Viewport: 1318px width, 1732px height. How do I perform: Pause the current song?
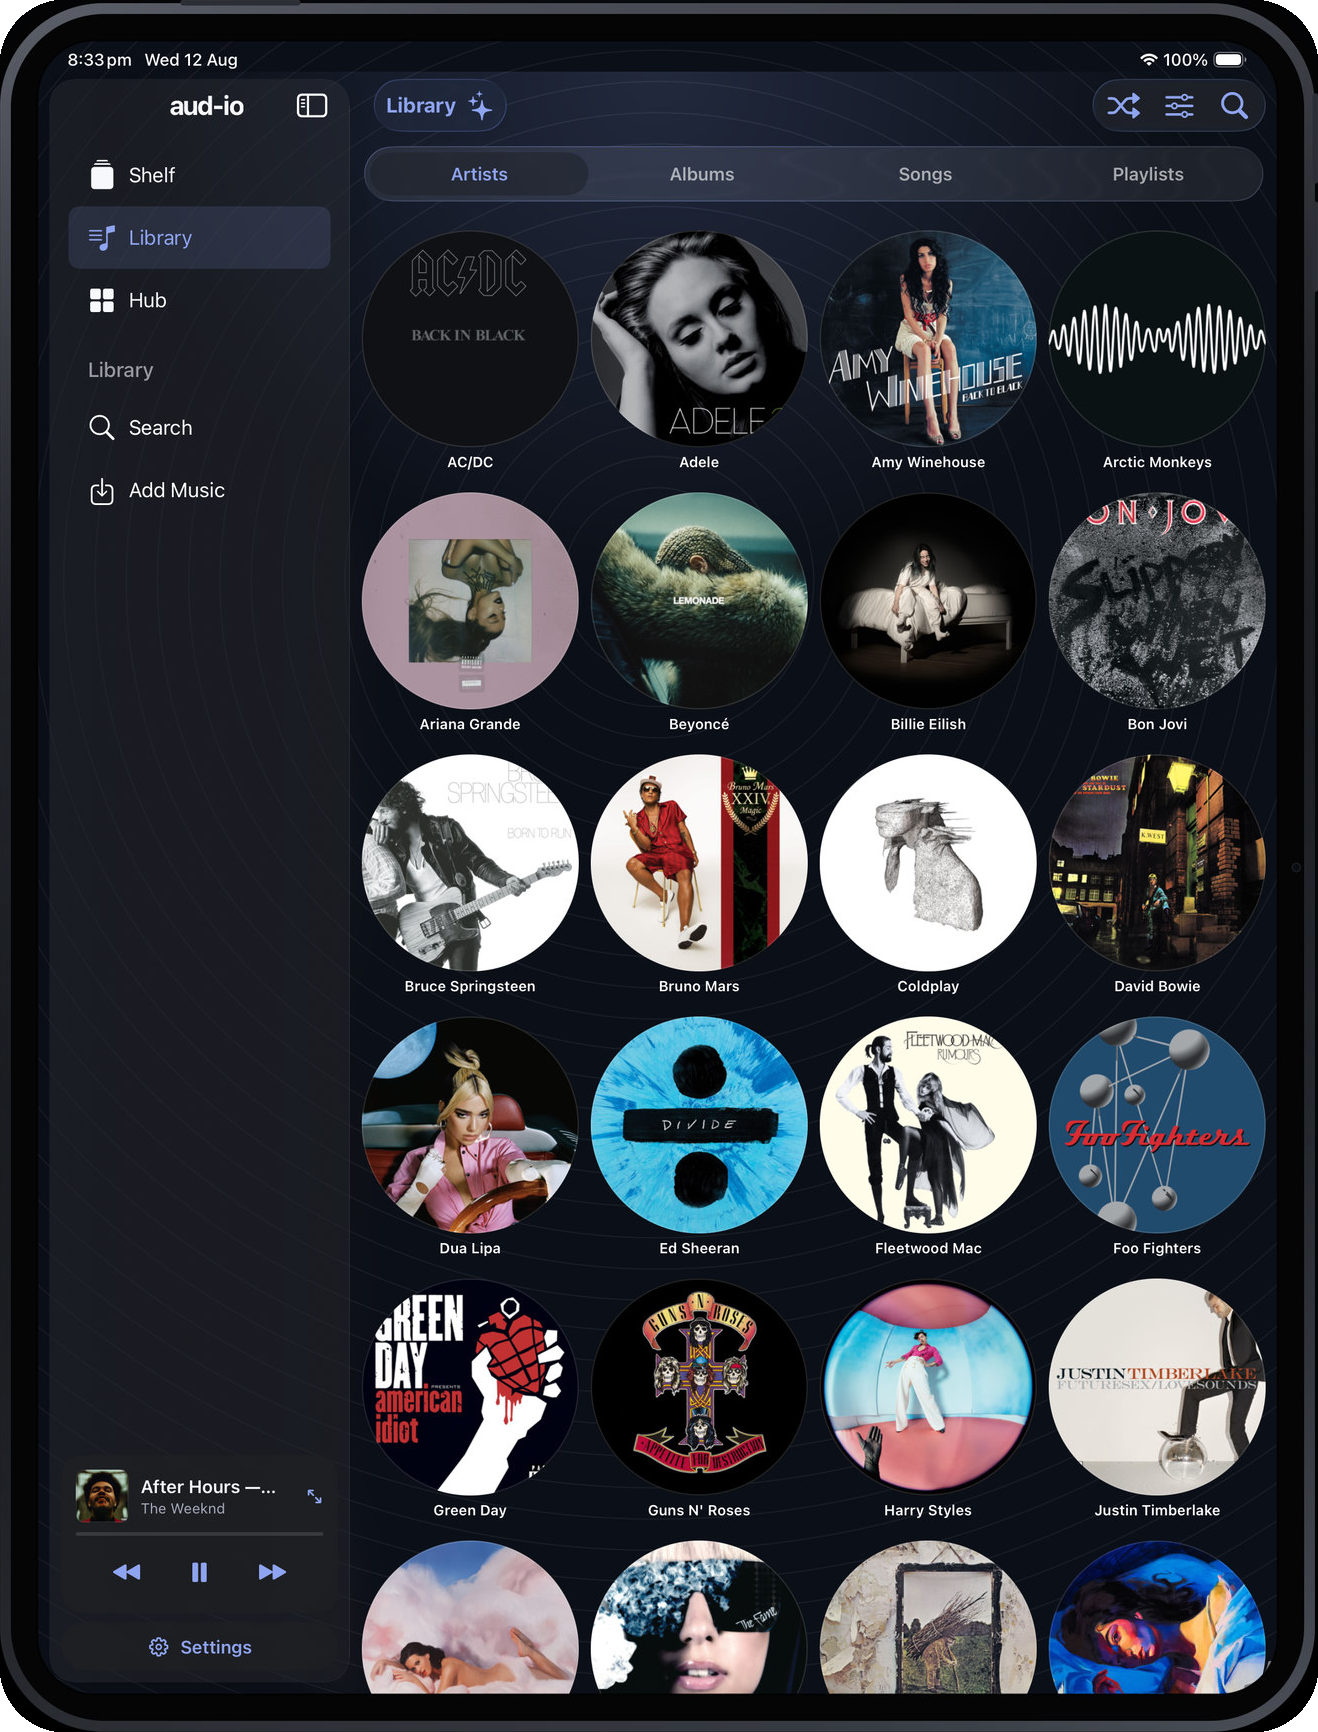coord(199,1572)
